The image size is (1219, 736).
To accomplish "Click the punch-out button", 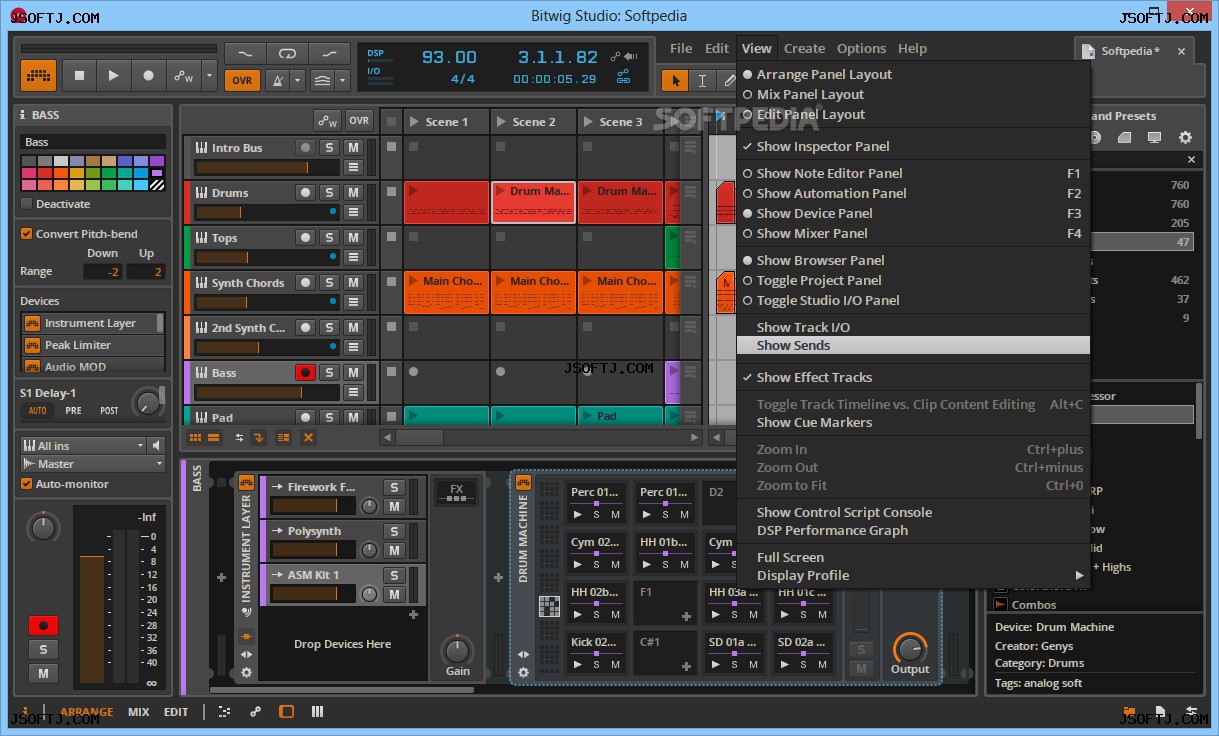I will (x=329, y=53).
